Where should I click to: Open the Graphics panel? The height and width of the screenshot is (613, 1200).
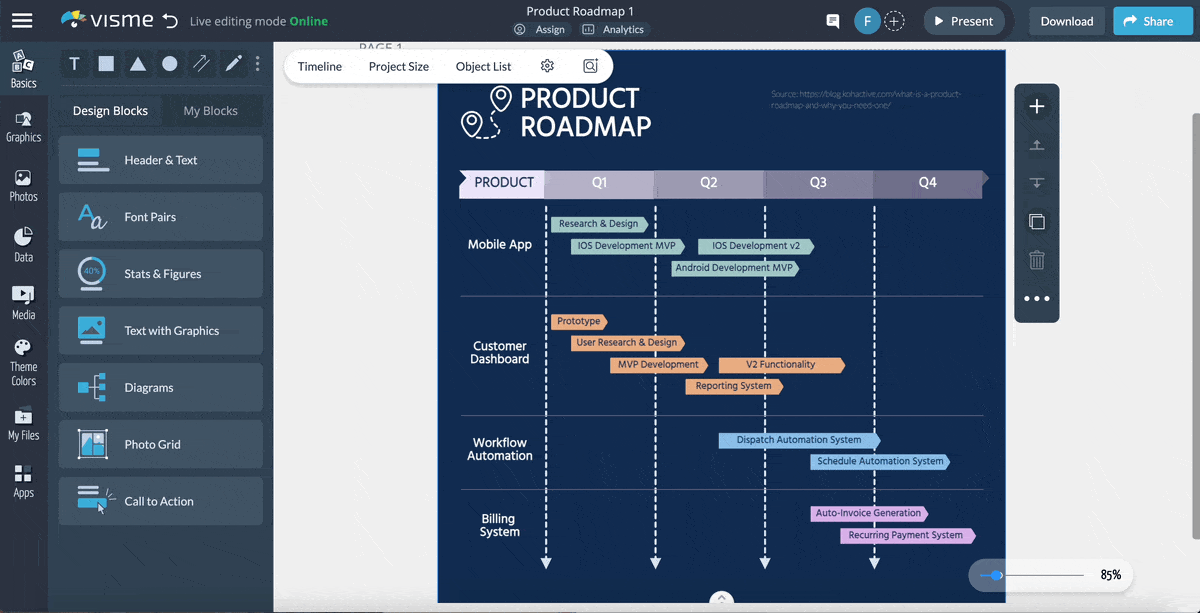tap(23, 124)
